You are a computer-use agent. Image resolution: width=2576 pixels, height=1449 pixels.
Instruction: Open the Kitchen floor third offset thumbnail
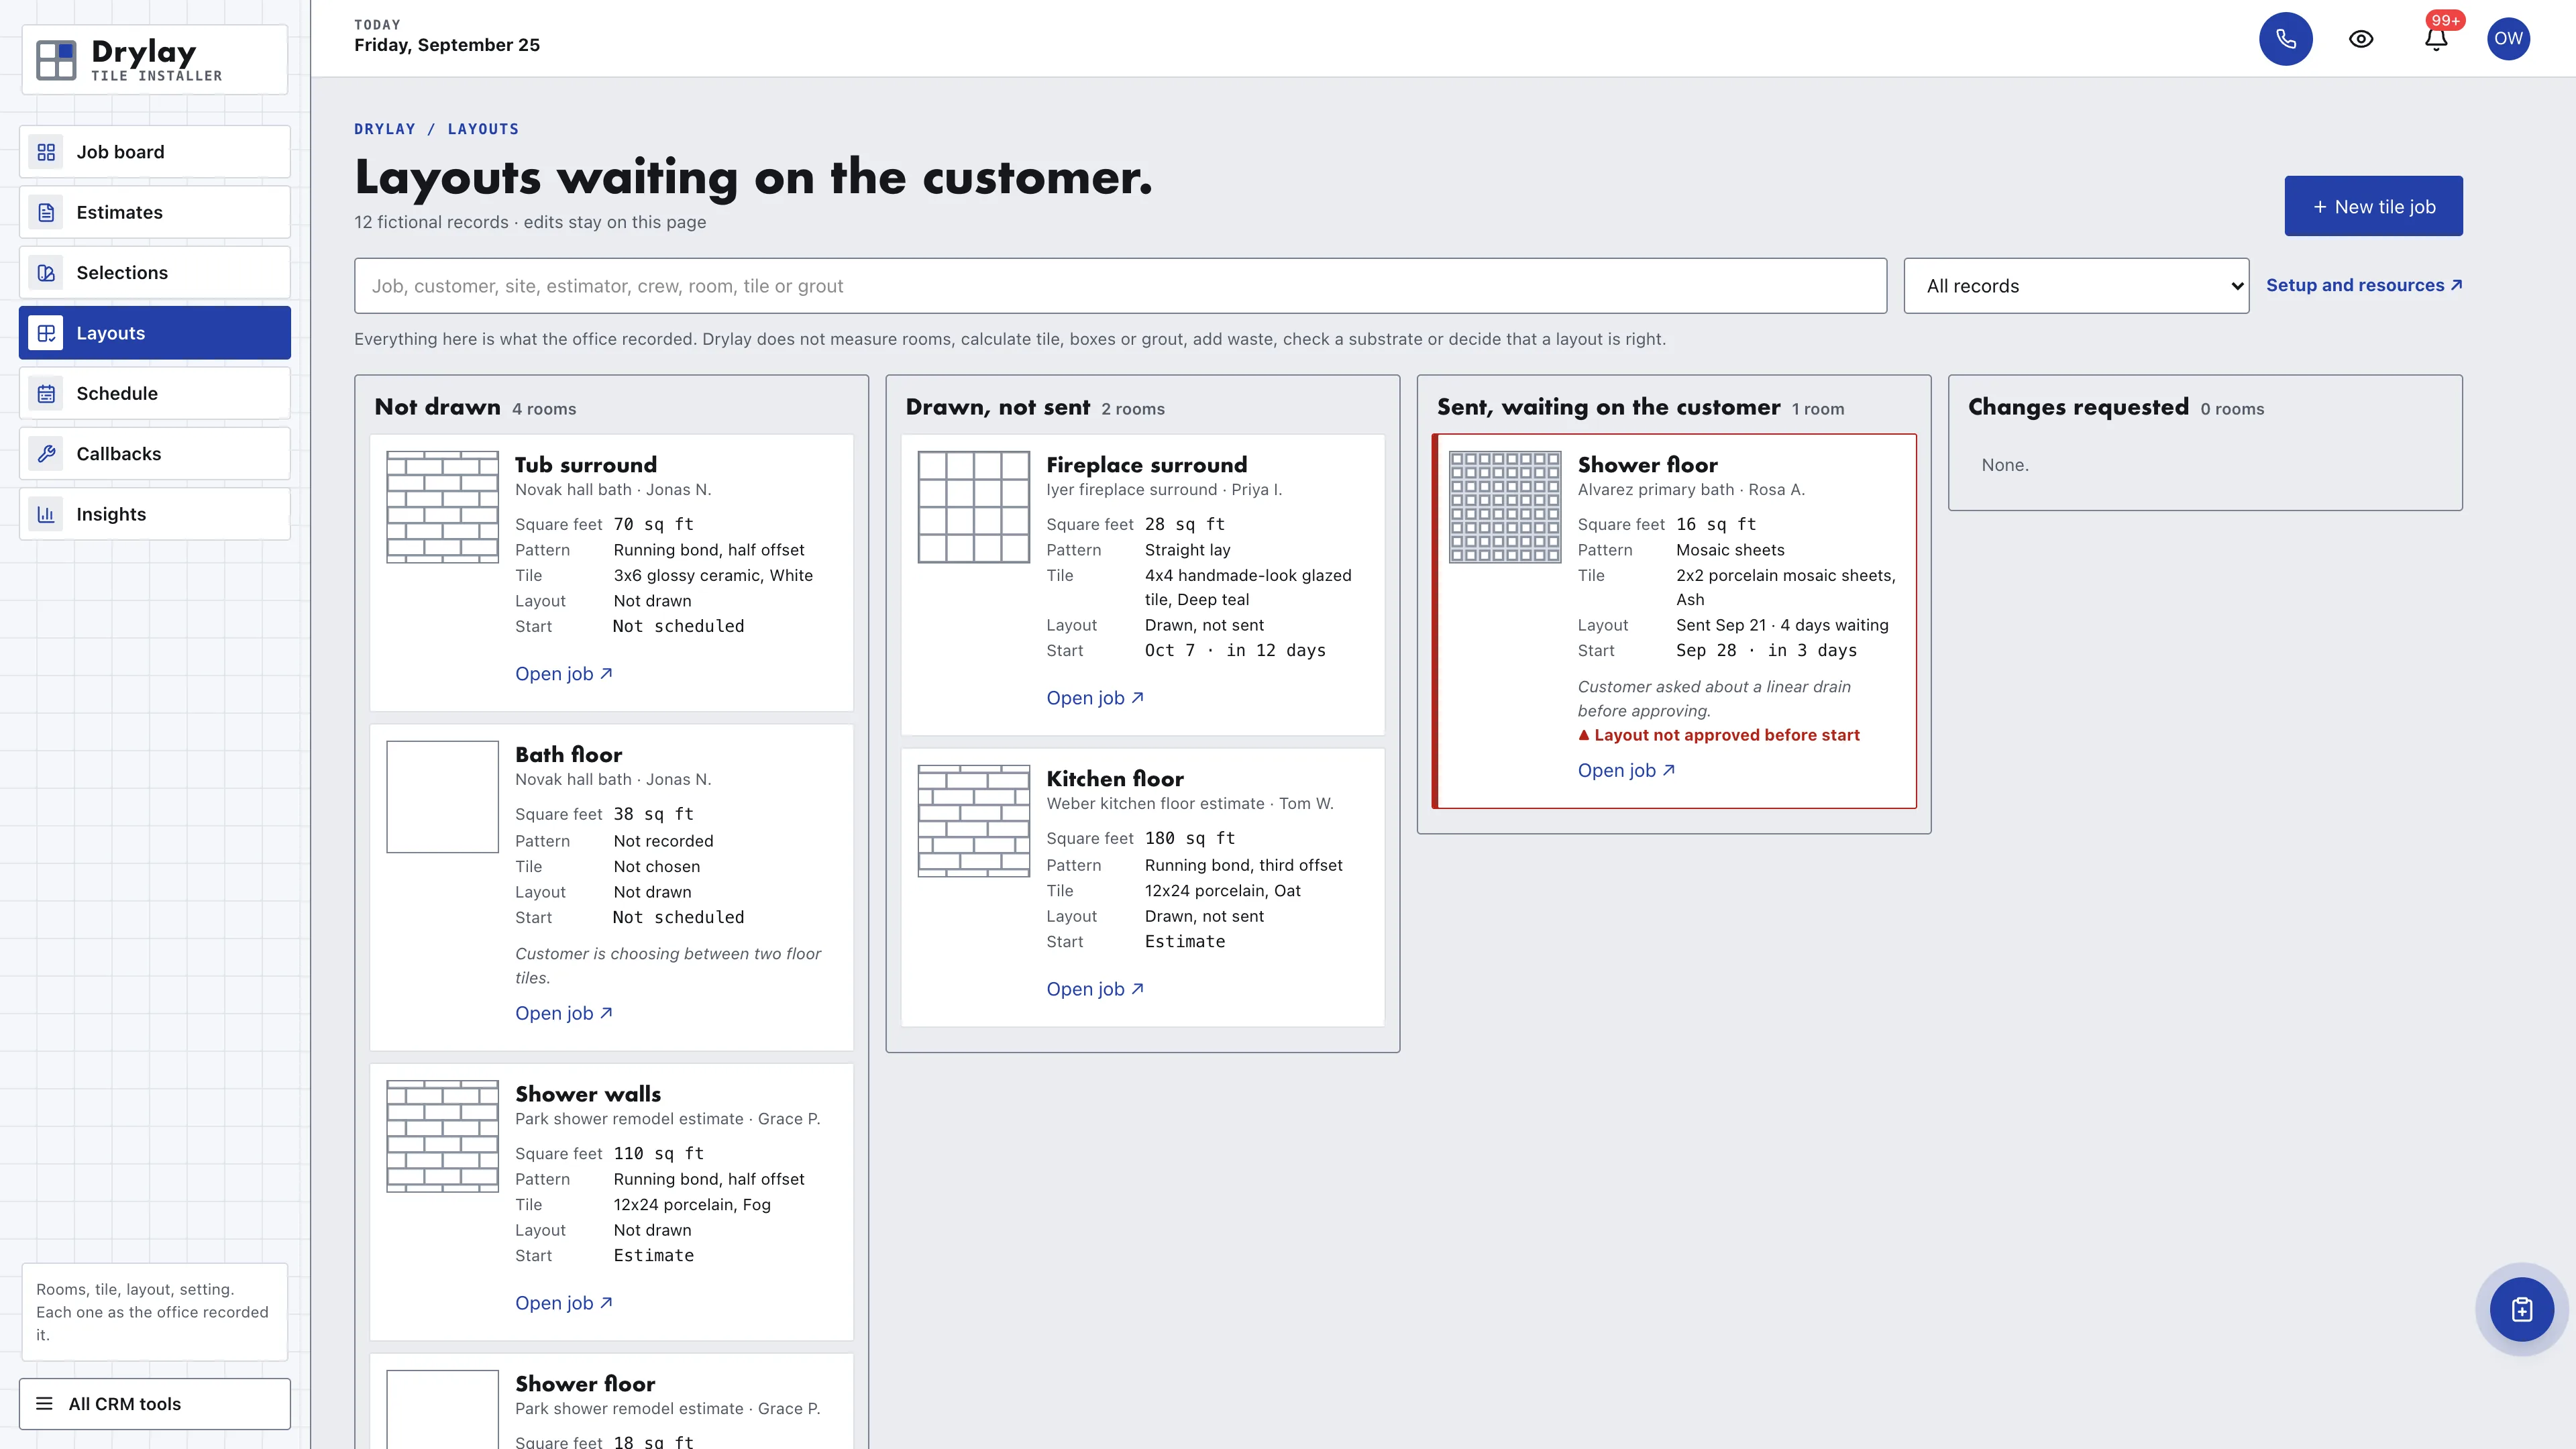point(974,821)
